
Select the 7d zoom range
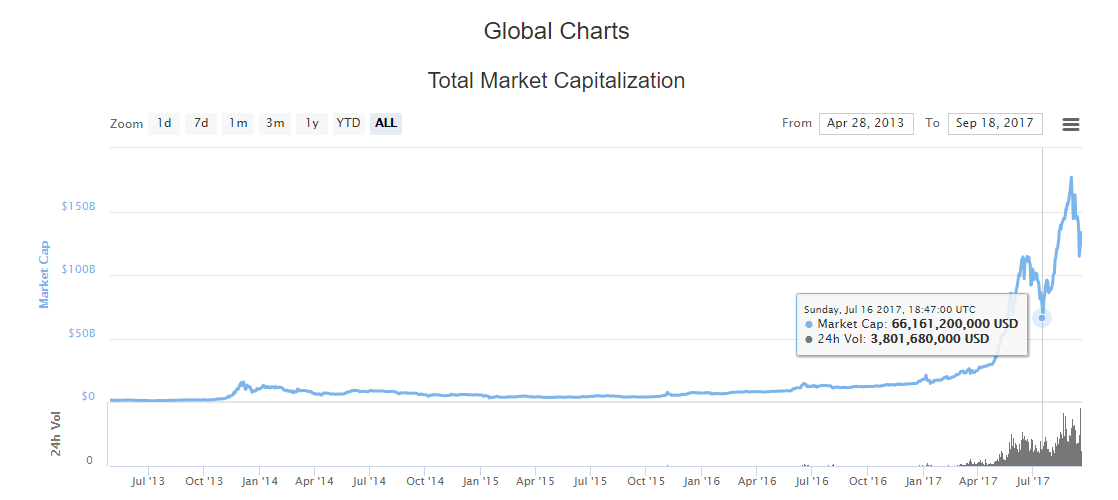point(201,123)
